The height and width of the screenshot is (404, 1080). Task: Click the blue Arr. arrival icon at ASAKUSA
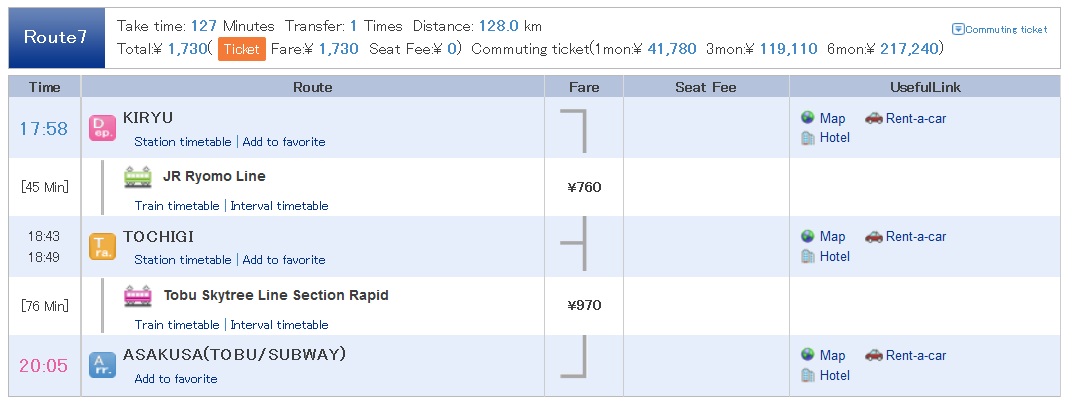[x=103, y=365]
